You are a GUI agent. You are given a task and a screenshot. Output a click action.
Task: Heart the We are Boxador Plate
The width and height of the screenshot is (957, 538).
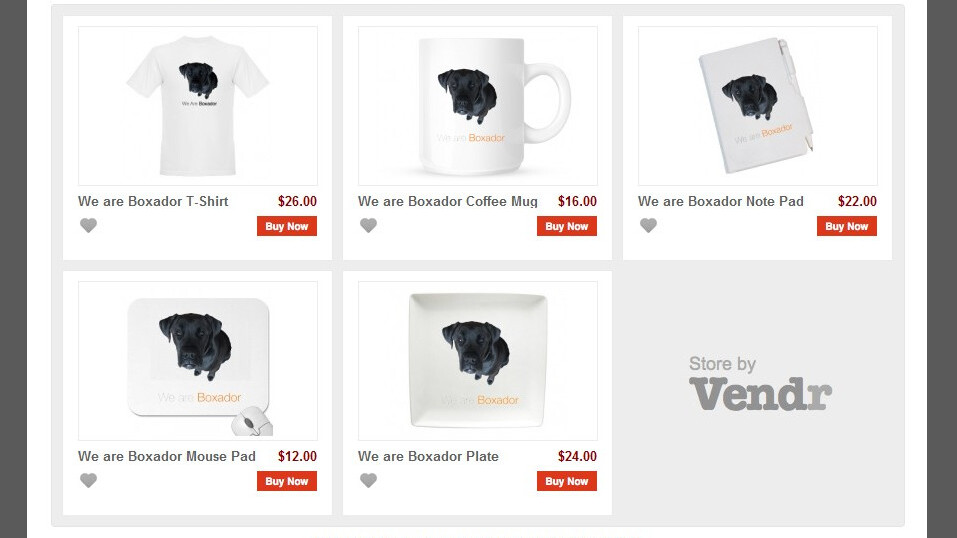369,481
